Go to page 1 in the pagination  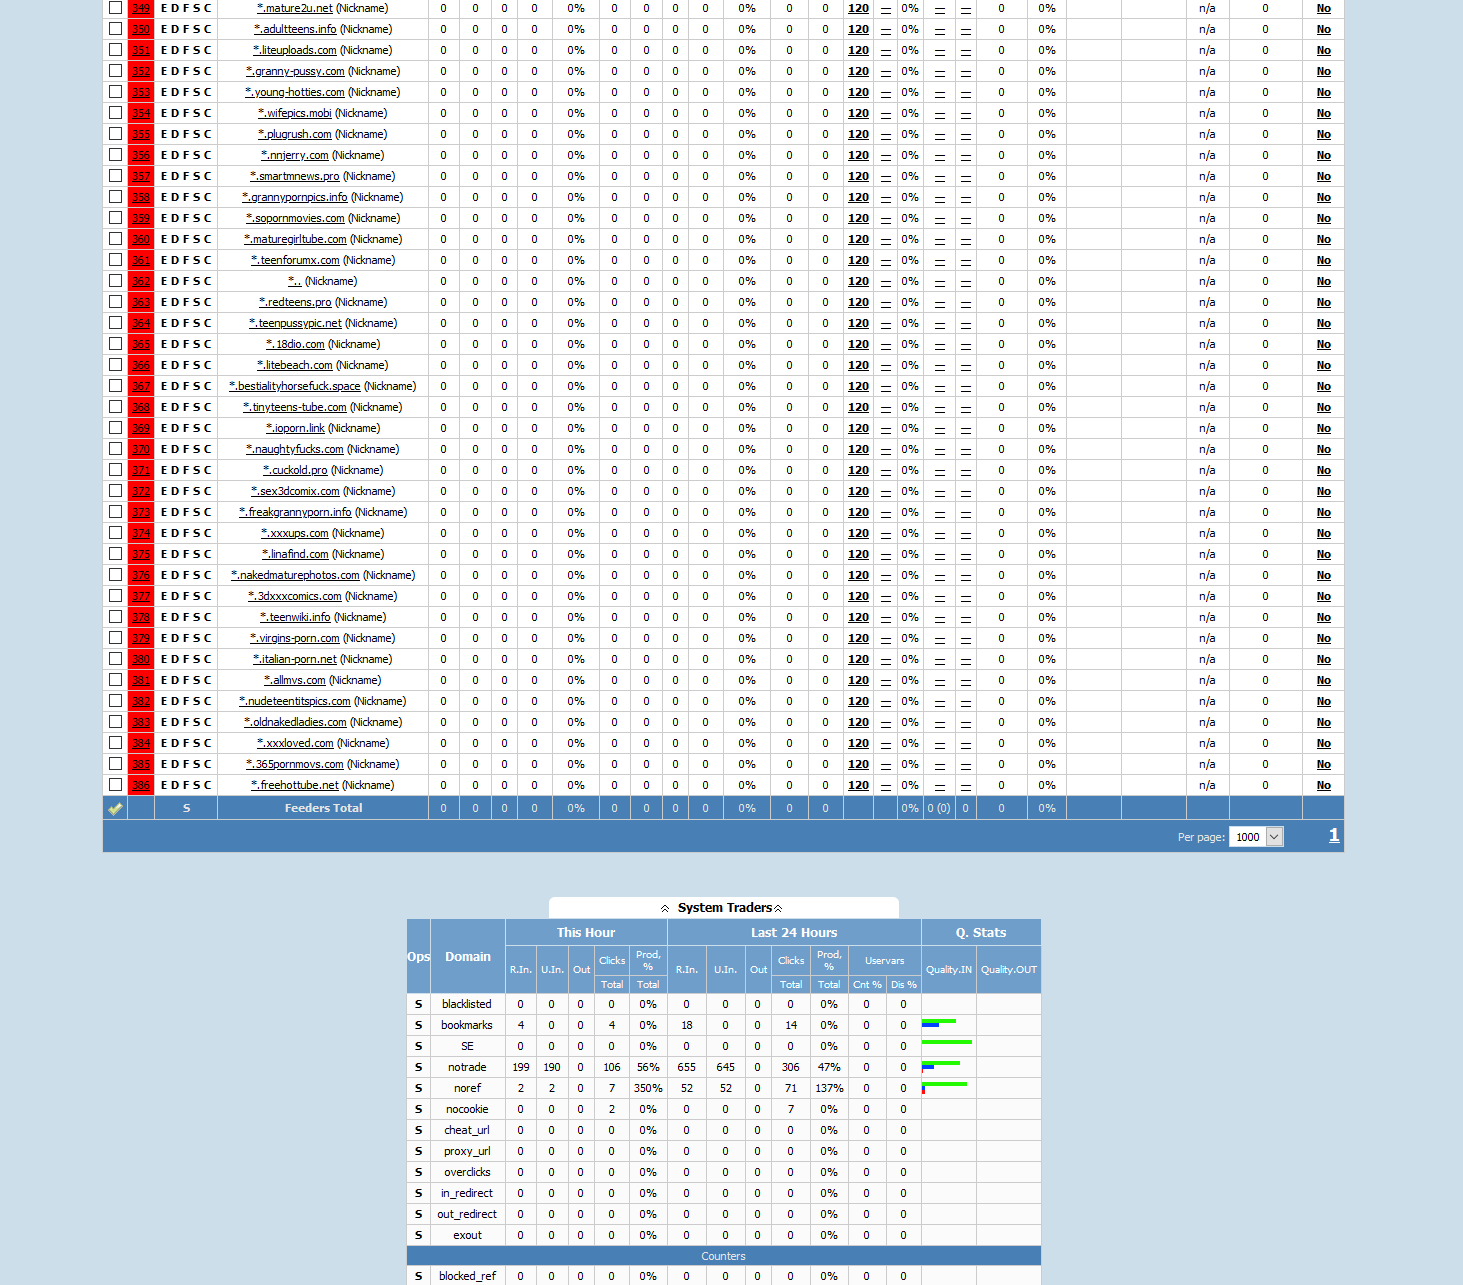click(1334, 835)
